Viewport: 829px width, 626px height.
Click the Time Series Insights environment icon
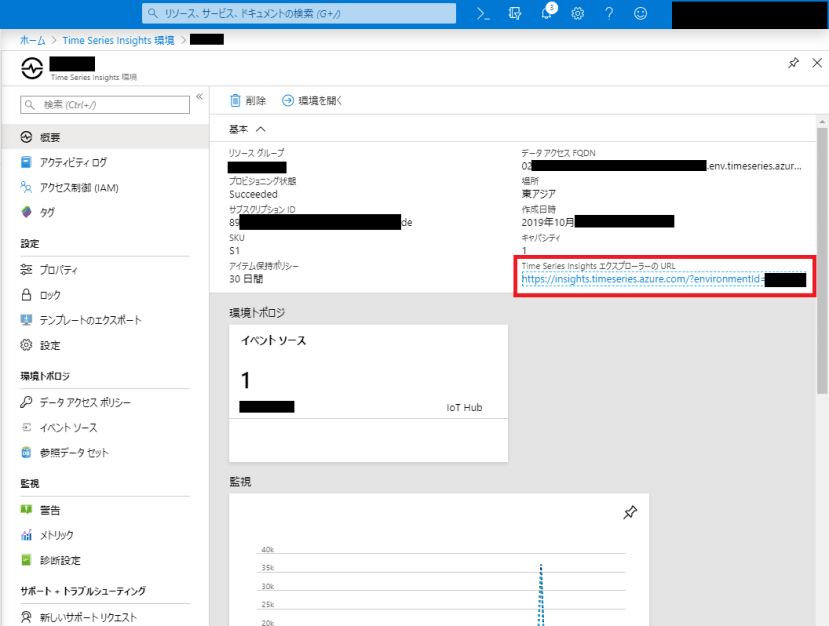click(x=32, y=68)
